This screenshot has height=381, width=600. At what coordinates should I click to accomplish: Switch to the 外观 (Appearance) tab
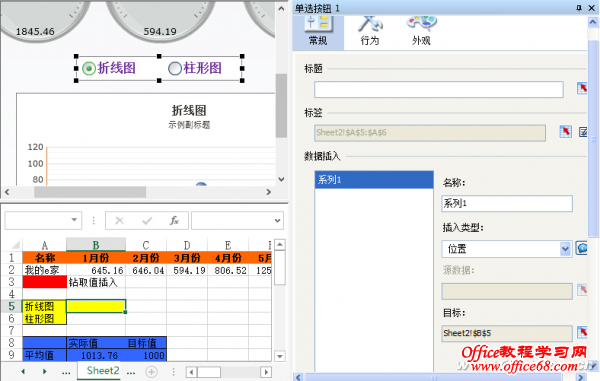pos(421,32)
